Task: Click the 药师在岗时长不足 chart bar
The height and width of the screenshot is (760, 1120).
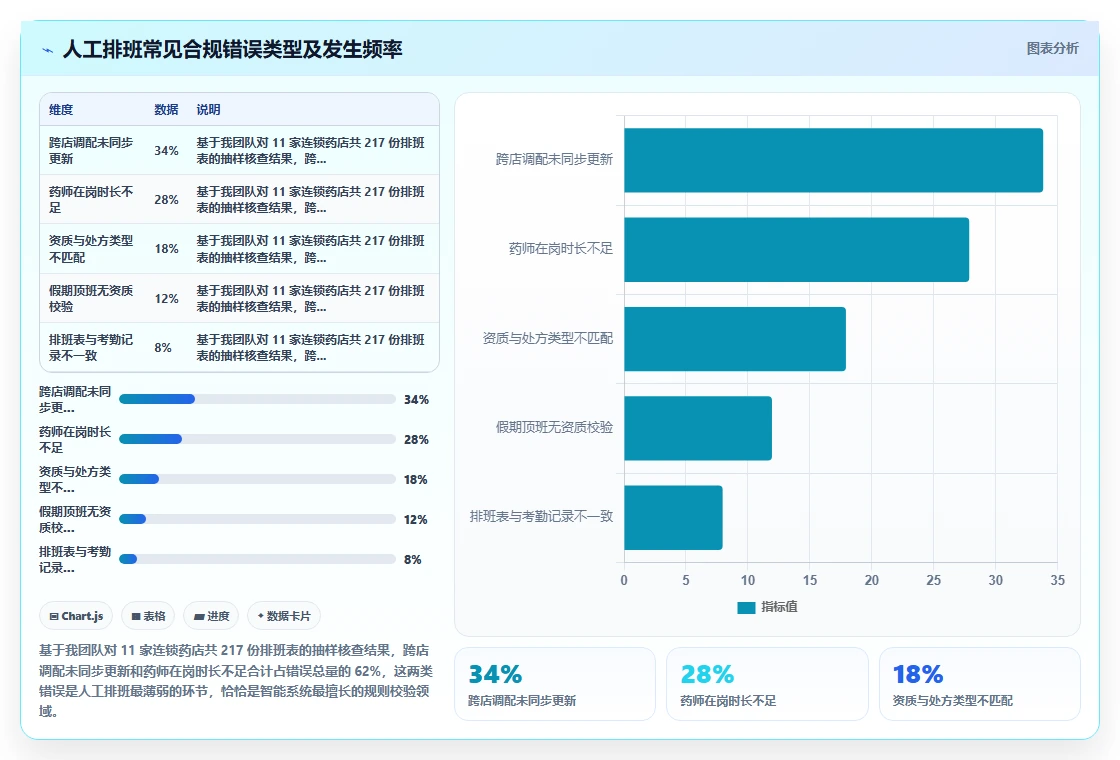Action: [x=796, y=249]
